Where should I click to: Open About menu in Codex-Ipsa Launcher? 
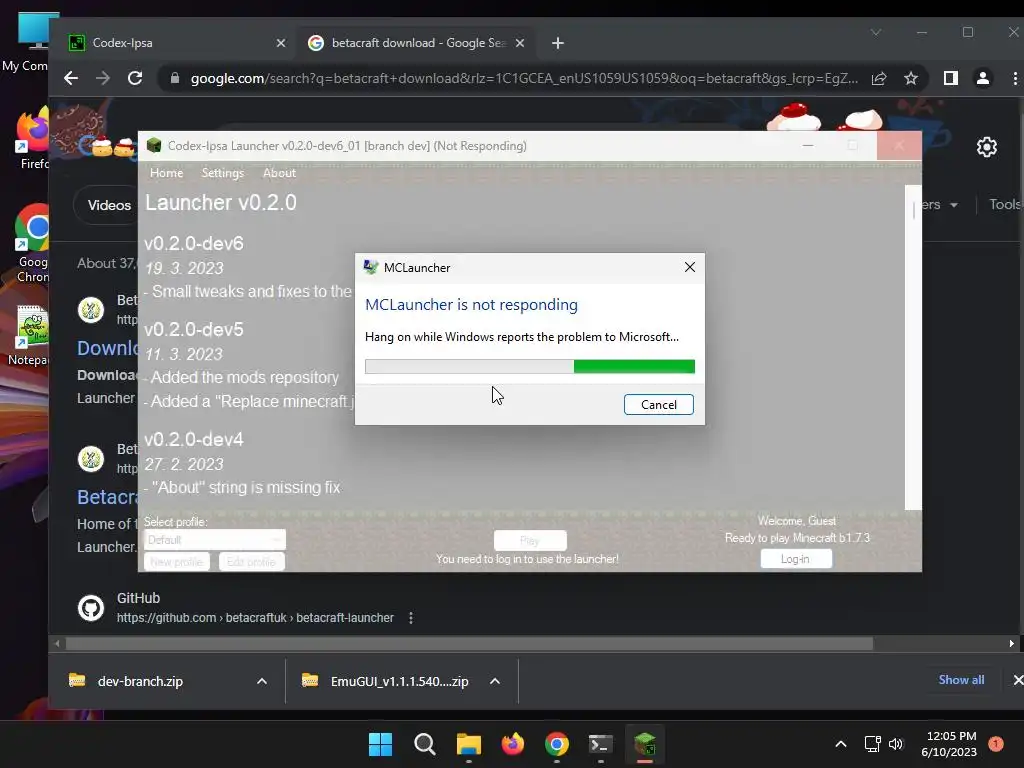(279, 173)
